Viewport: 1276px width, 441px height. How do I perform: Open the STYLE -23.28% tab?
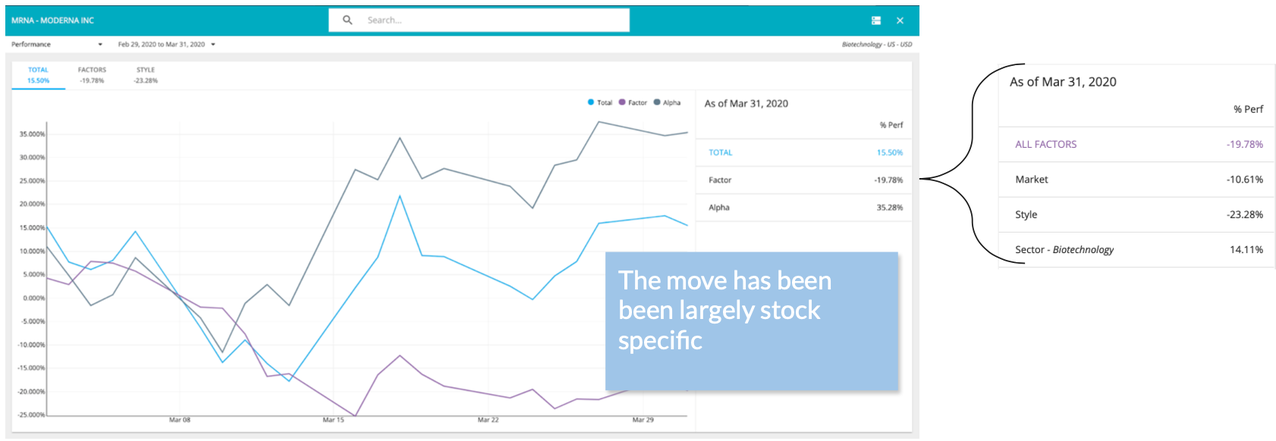[x=145, y=75]
